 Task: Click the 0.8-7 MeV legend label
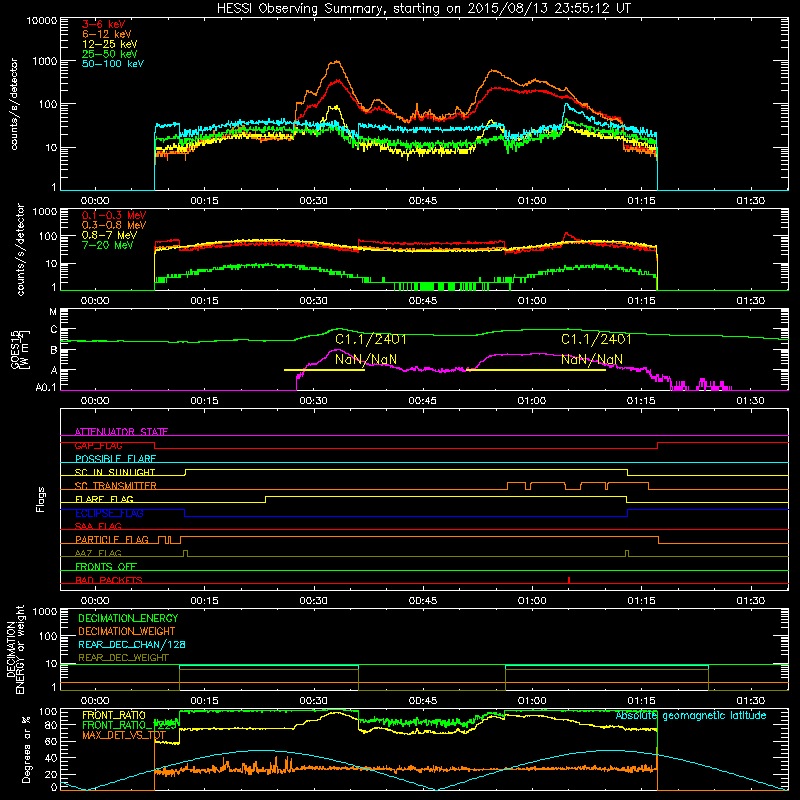click(109, 235)
